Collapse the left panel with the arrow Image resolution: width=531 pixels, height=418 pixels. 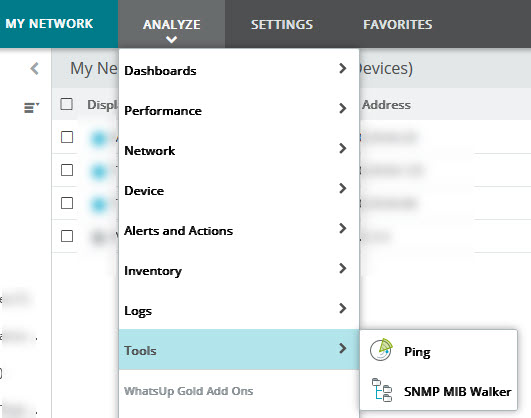(34, 69)
